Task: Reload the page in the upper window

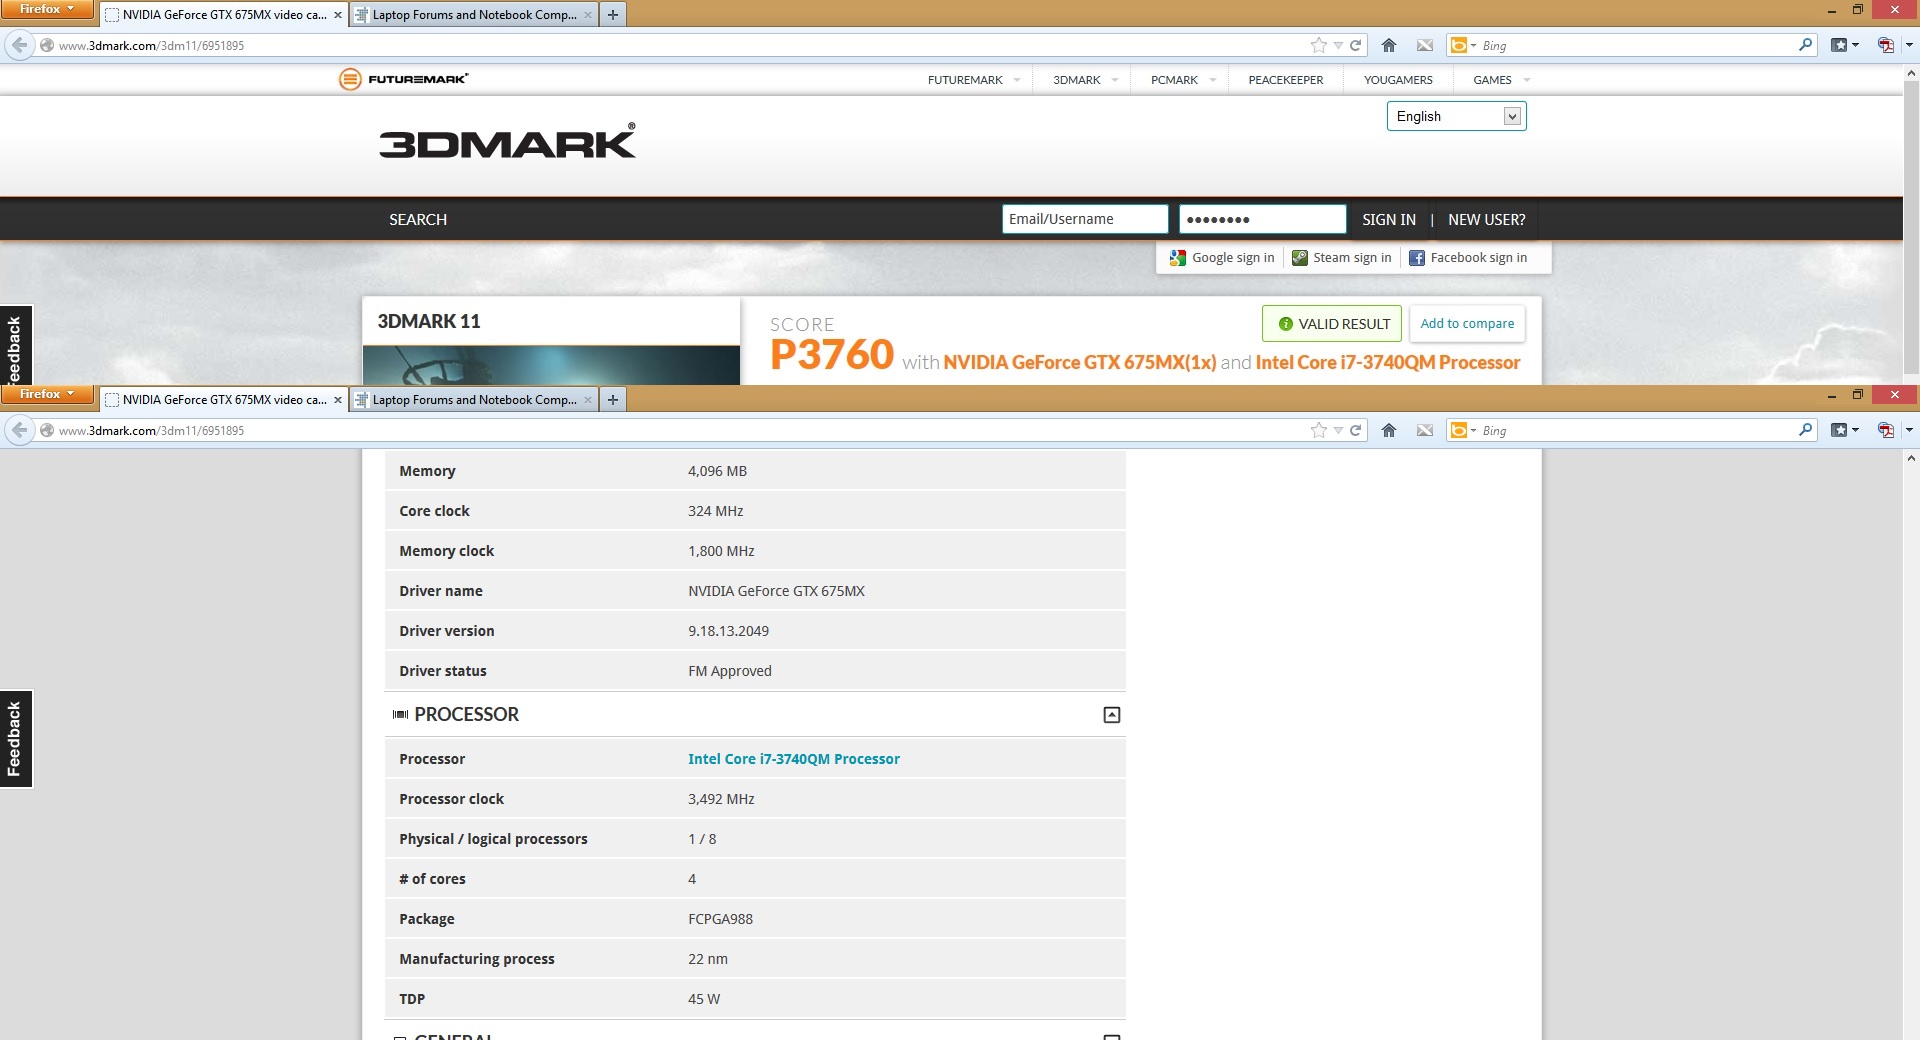Action: [1356, 45]
